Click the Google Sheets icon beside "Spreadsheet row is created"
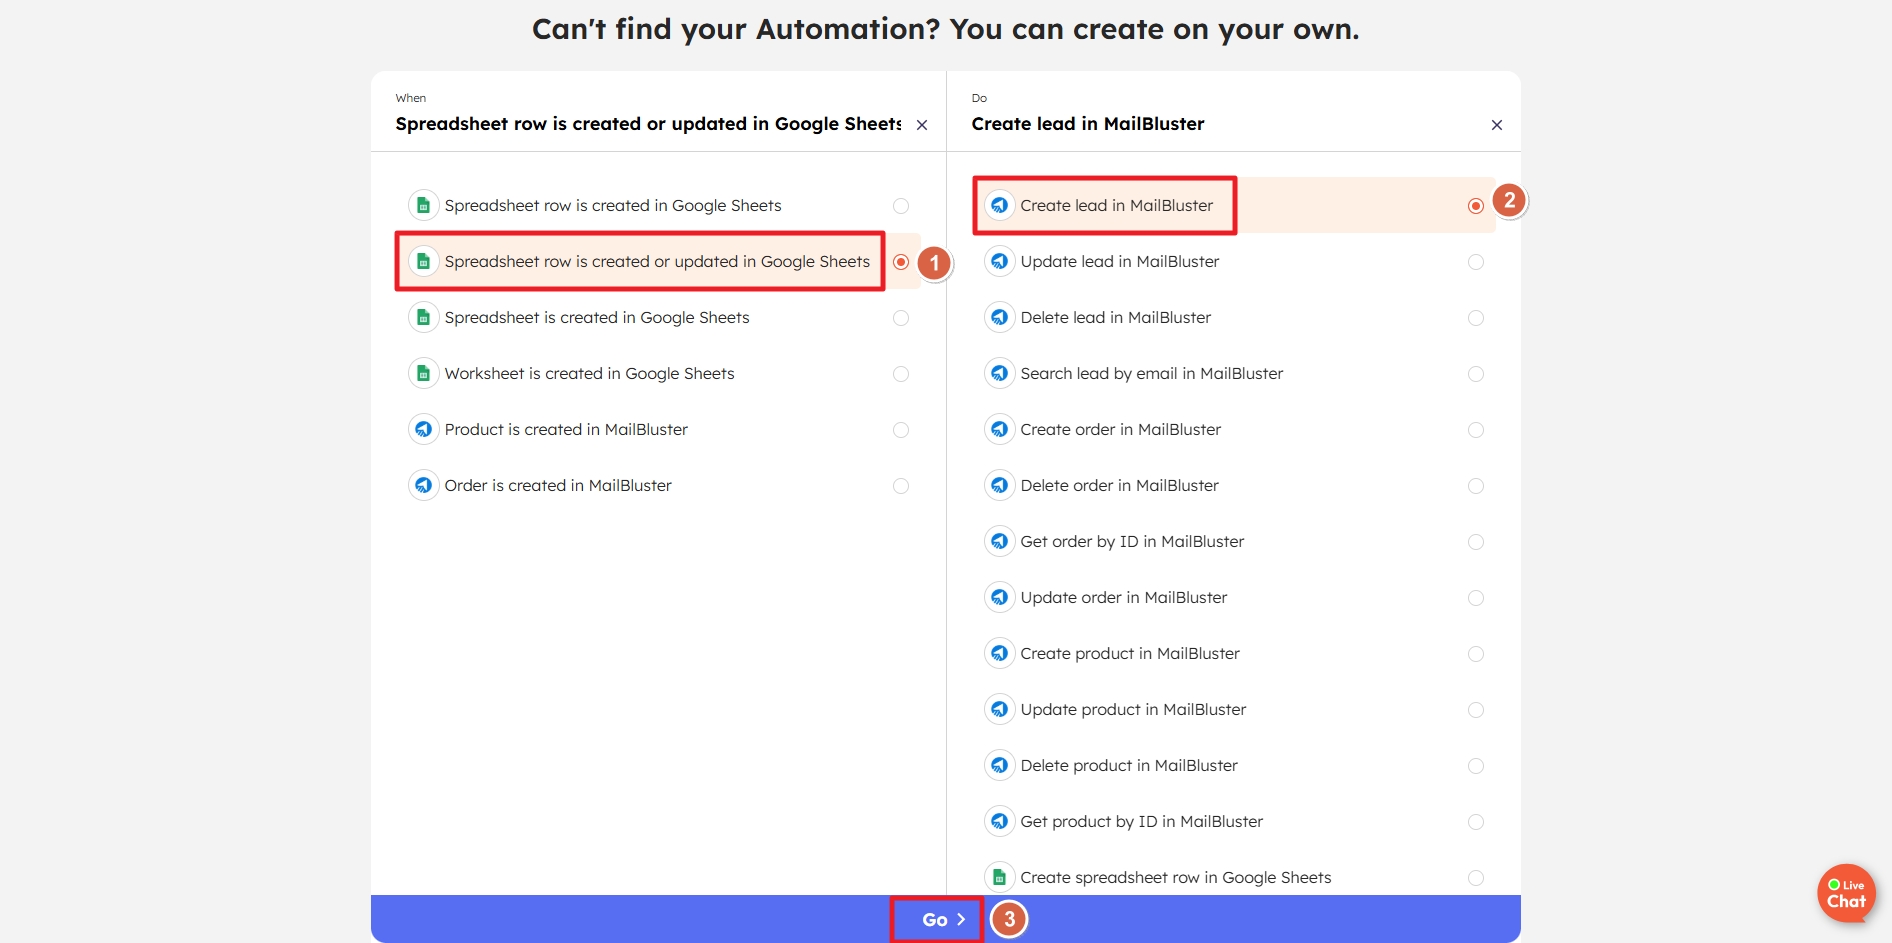Screen dimensions: 1892x943 (x=423, y=205)
